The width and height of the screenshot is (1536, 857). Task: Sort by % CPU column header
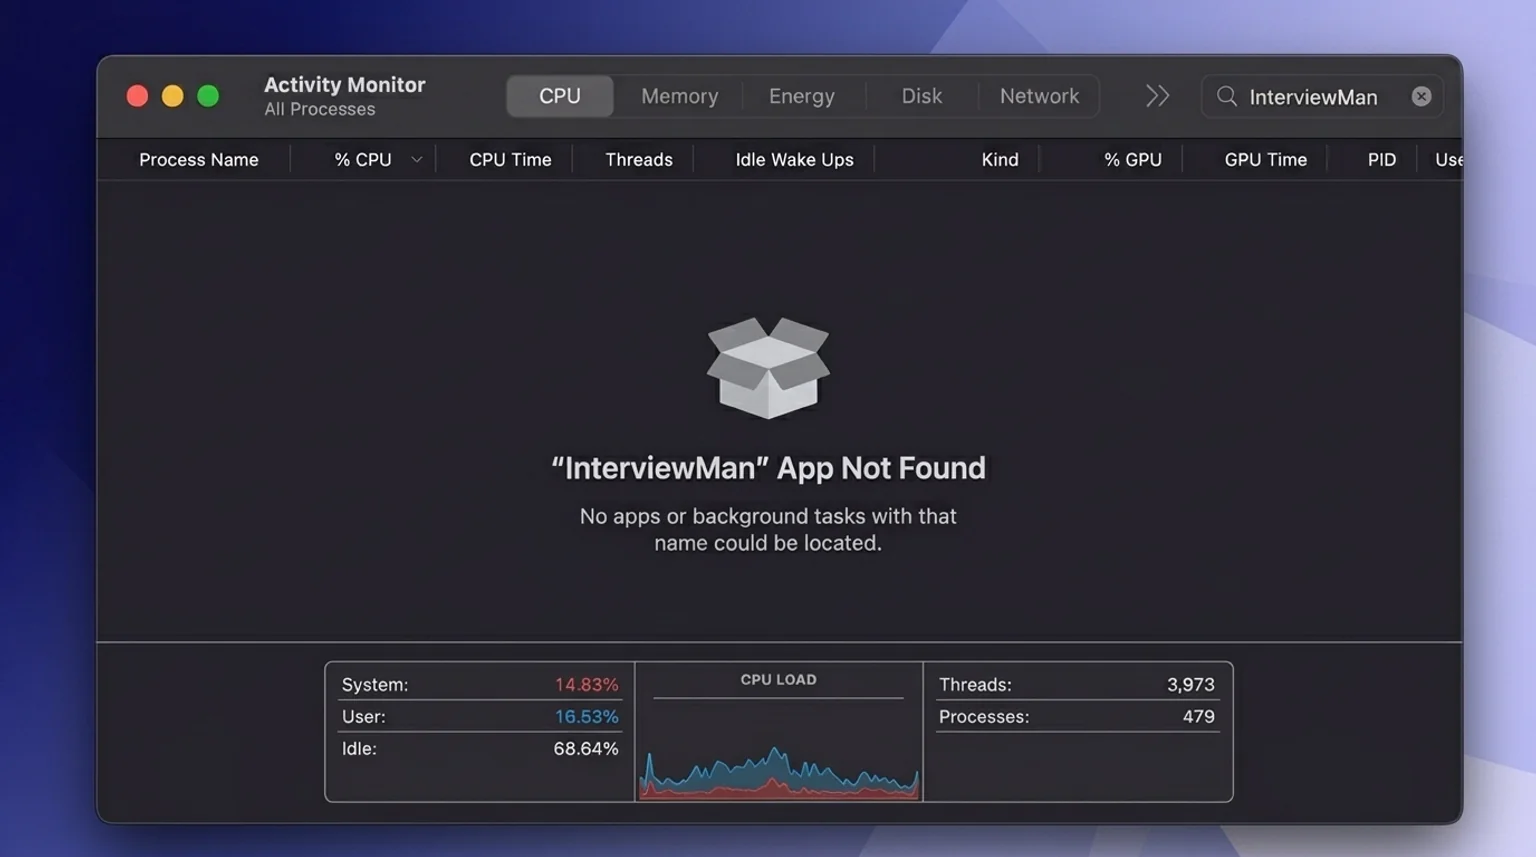(x=363, y=160)
